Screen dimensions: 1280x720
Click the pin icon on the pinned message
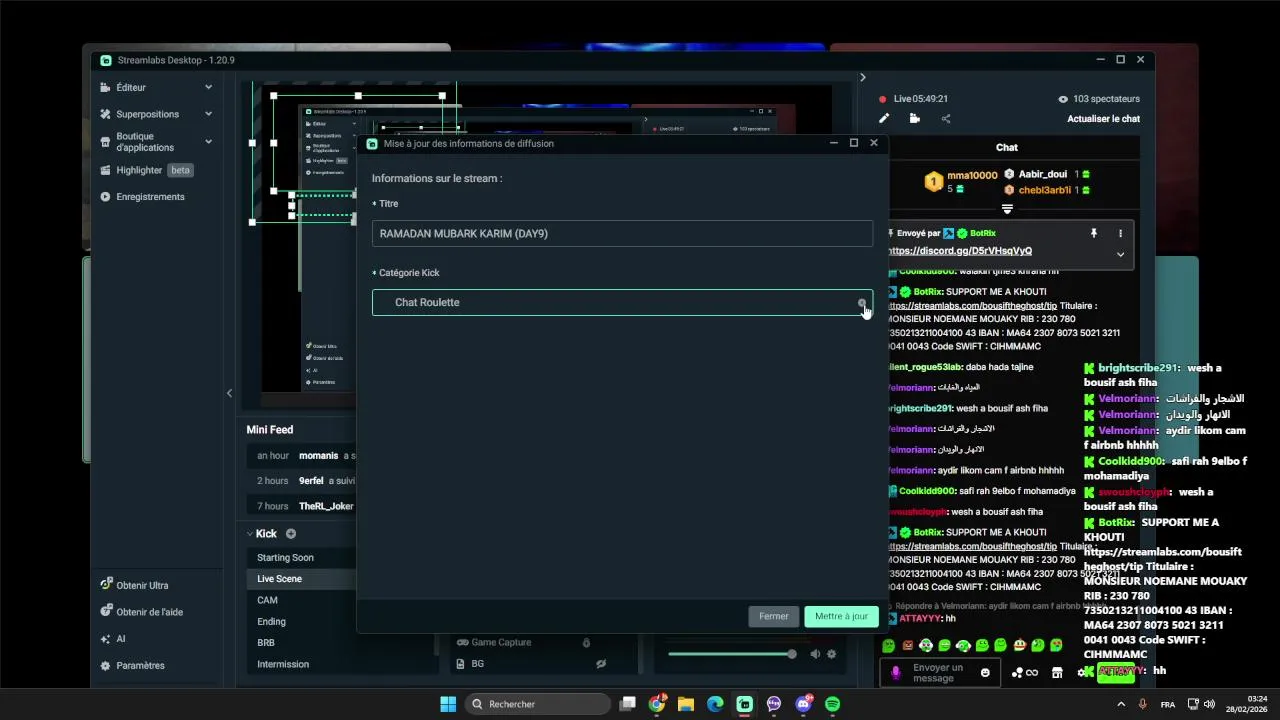pos(1093,233)
